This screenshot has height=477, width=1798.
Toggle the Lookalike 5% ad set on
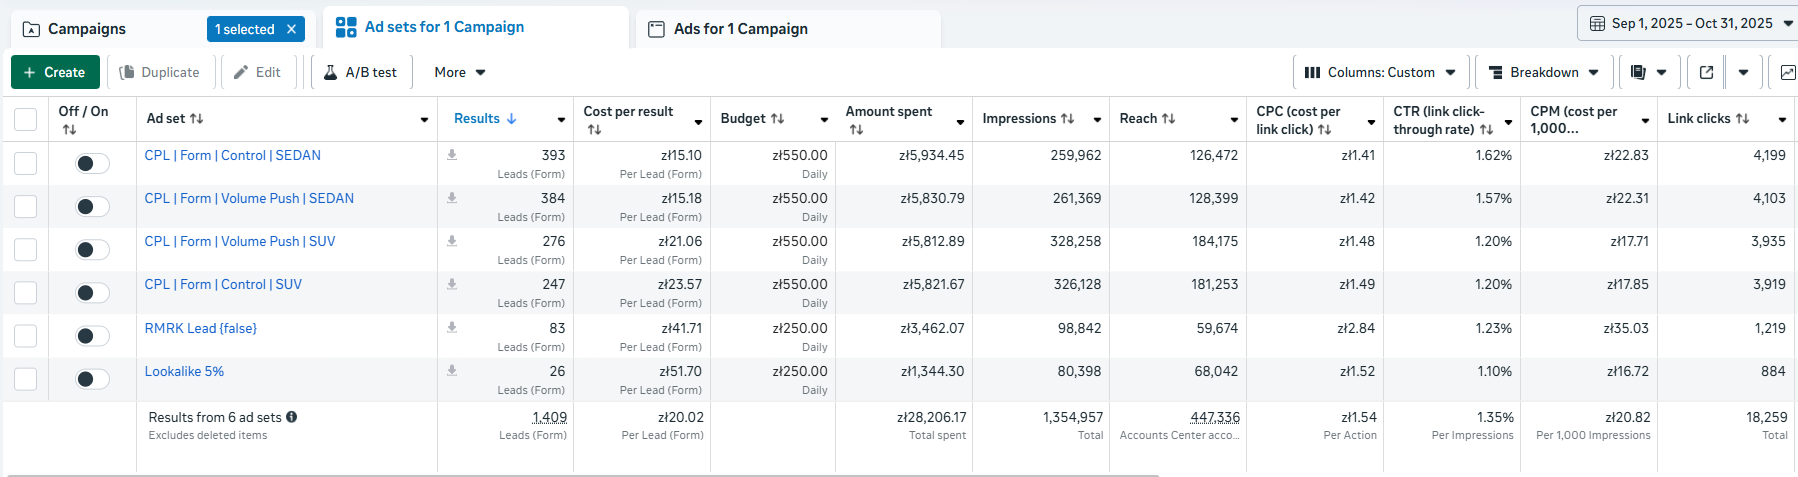click(x=93, y=379)
